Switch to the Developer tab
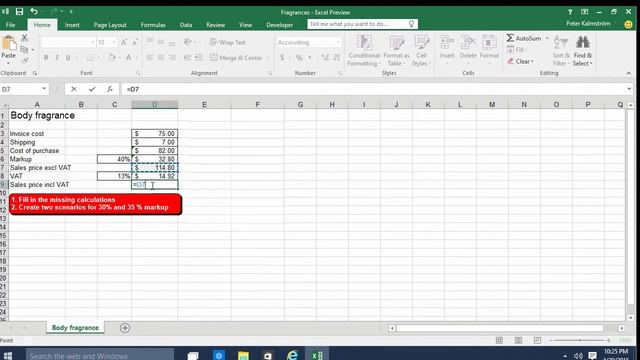Screen dimensions: 640x360 pos(280,25)
